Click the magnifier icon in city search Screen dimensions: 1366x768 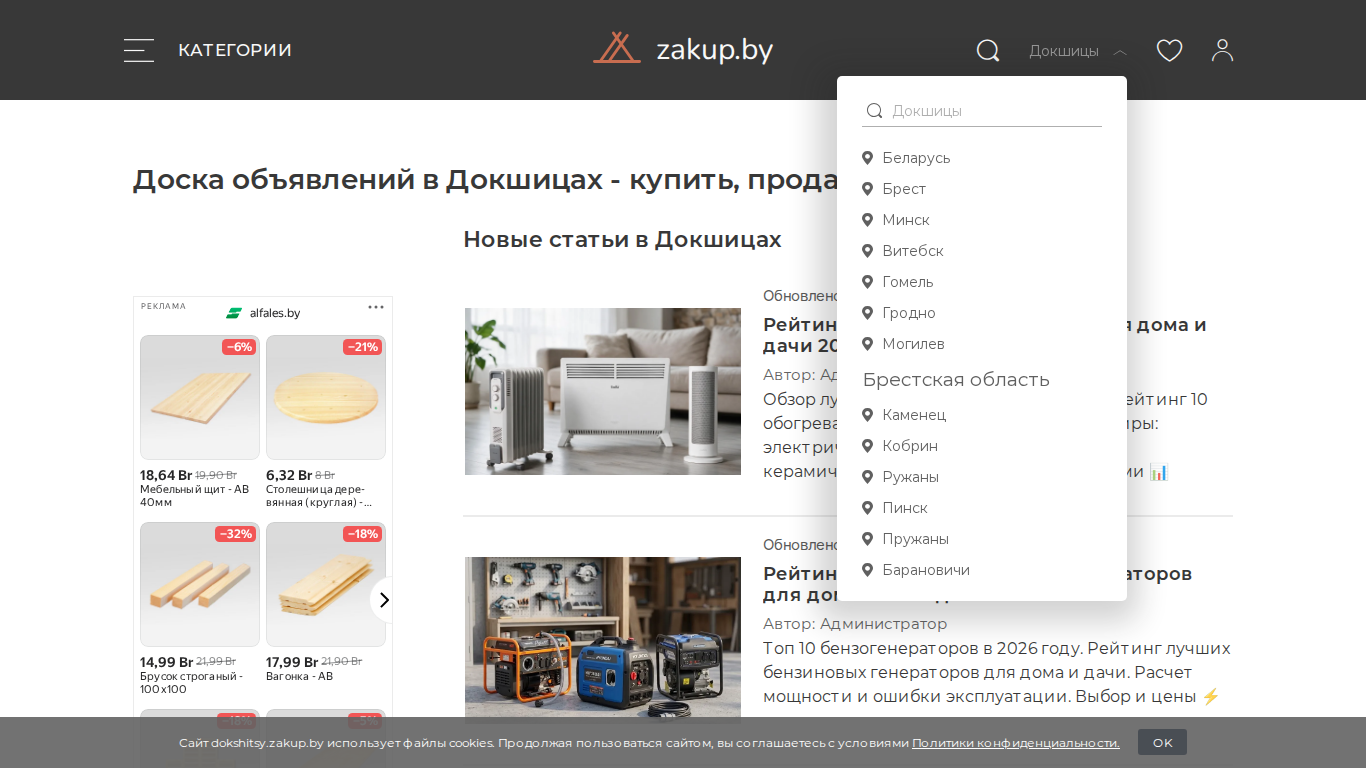tap(874, 111)
